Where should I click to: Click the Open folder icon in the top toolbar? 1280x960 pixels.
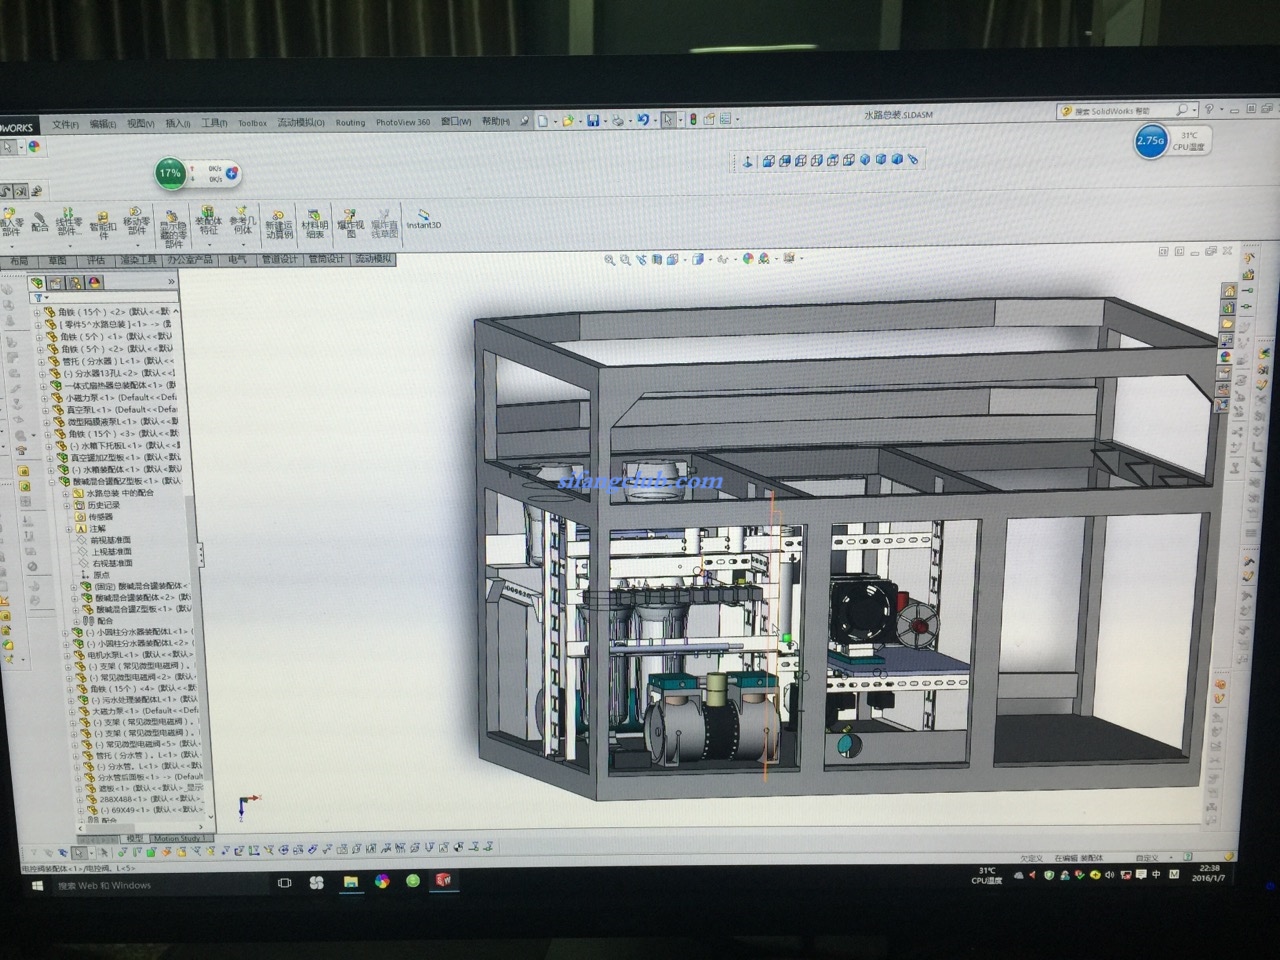tap(567, 120)
